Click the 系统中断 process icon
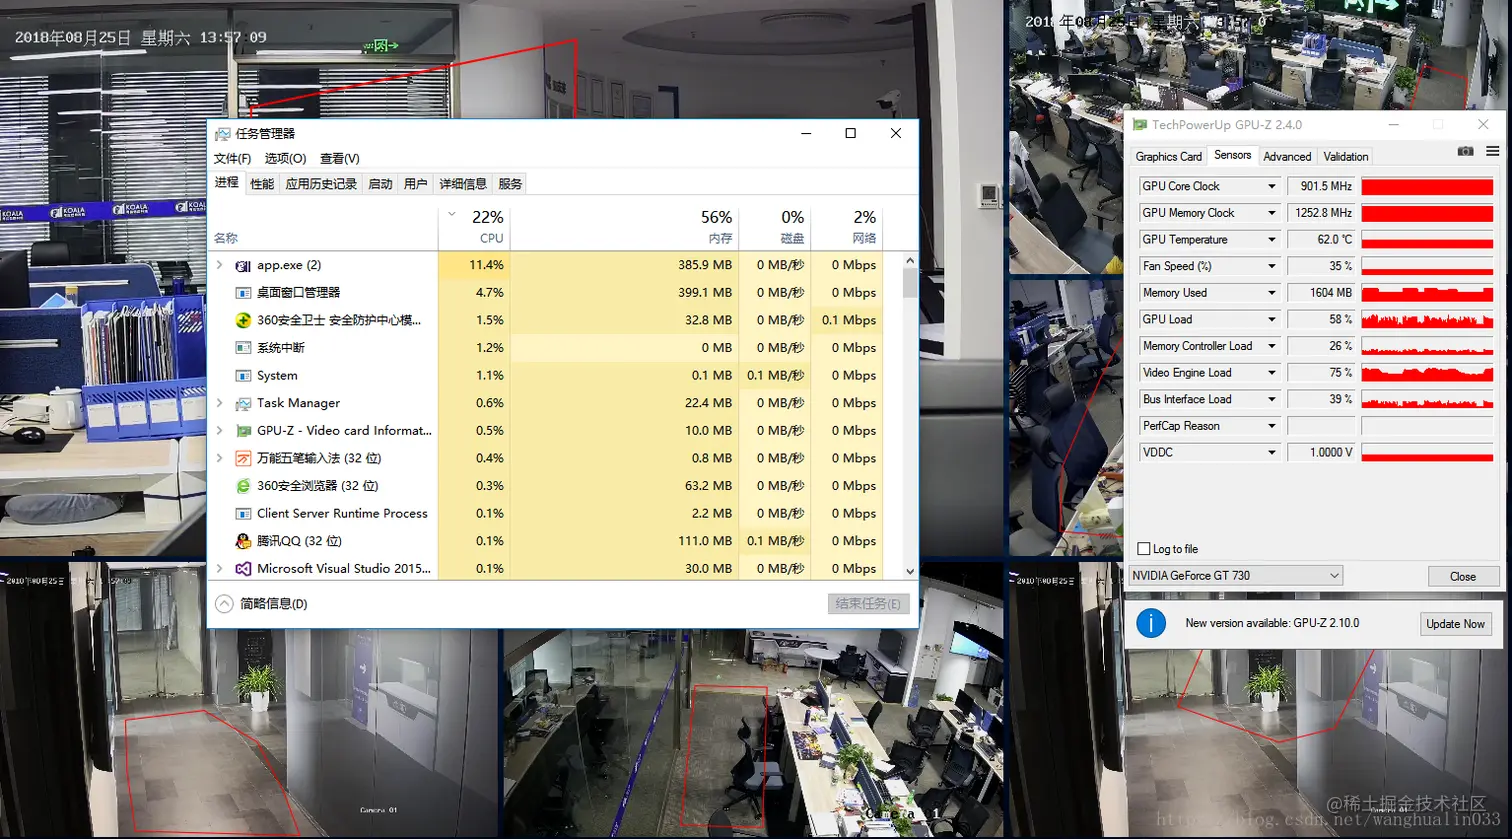This screenshot has width=1512, height=839. 242,348
